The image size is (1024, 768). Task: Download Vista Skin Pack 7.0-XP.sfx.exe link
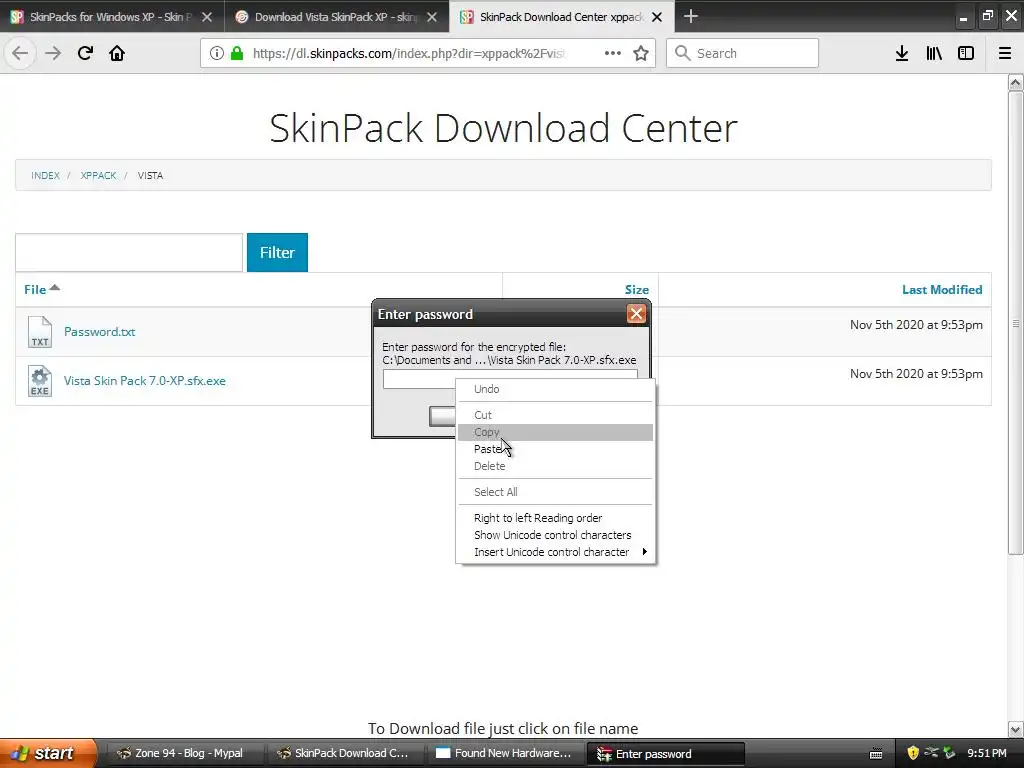(144, 381)
